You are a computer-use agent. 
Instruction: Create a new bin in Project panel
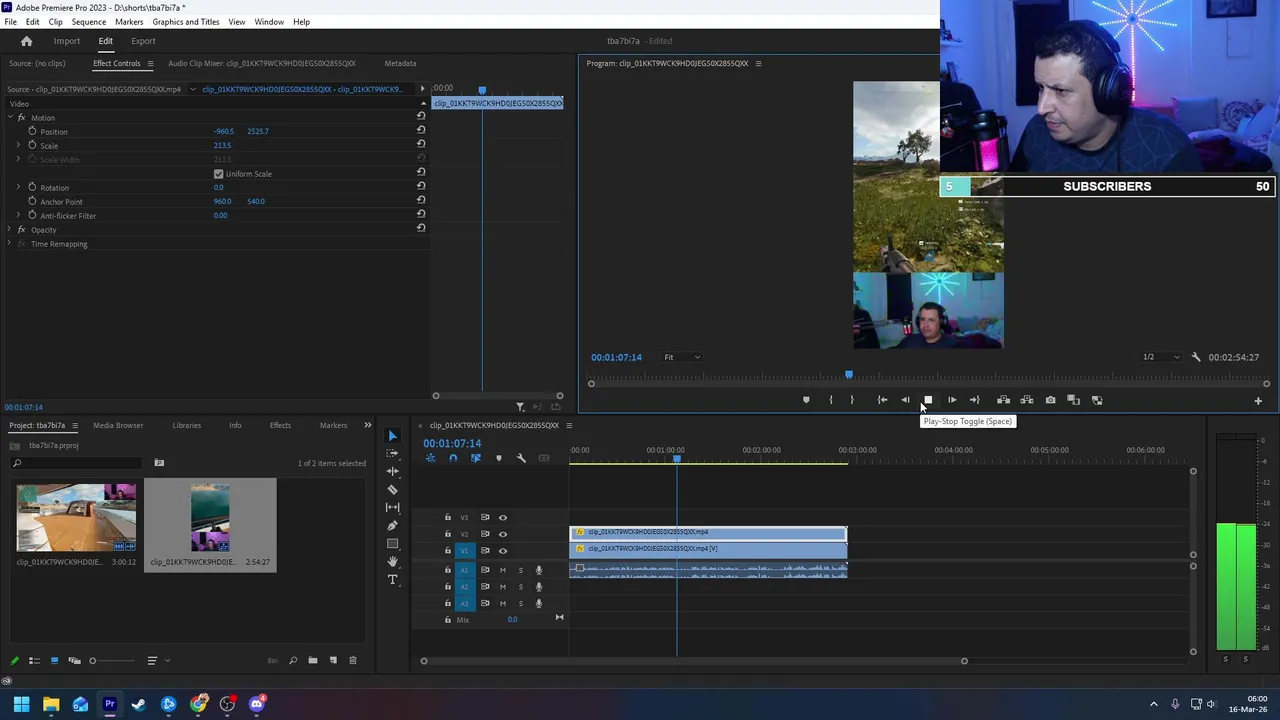coord(313,660)
